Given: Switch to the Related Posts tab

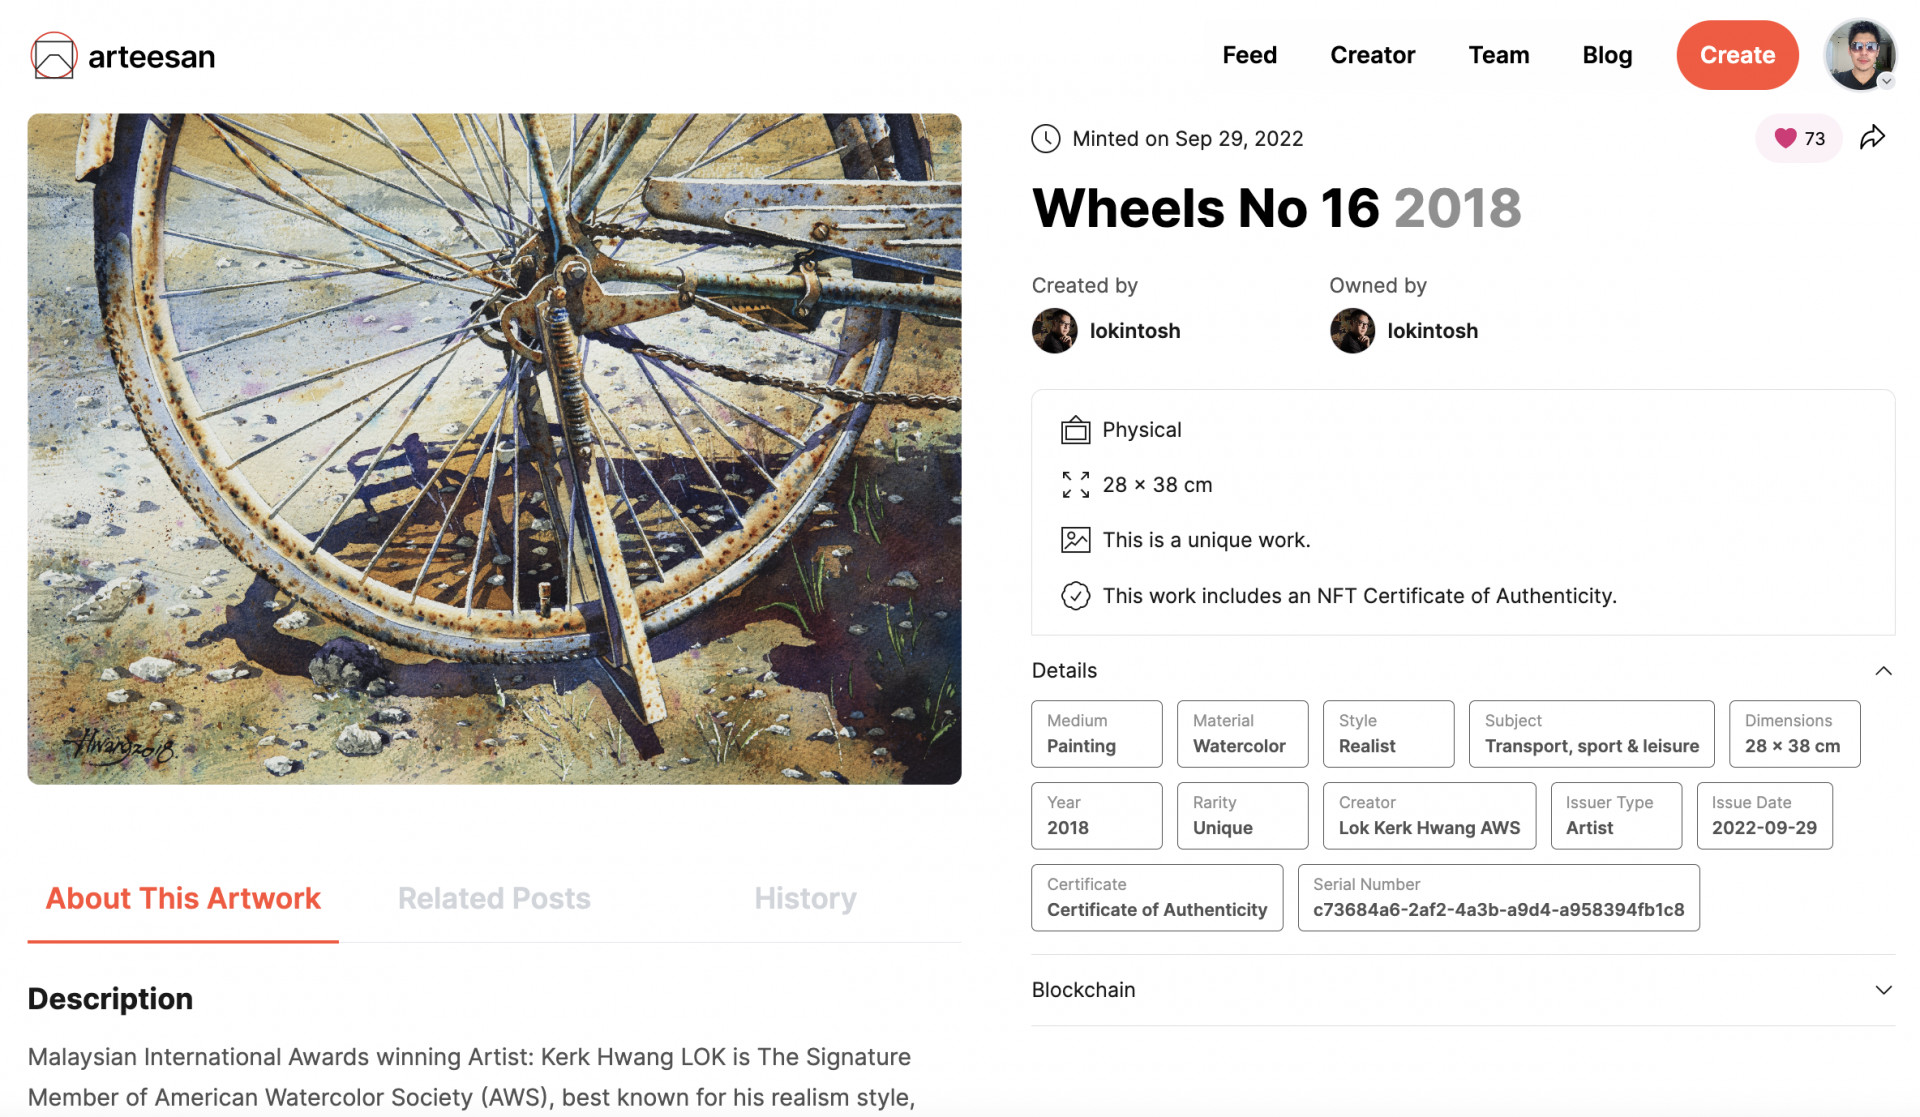Looking at the screenshot, I should [494, 898].
